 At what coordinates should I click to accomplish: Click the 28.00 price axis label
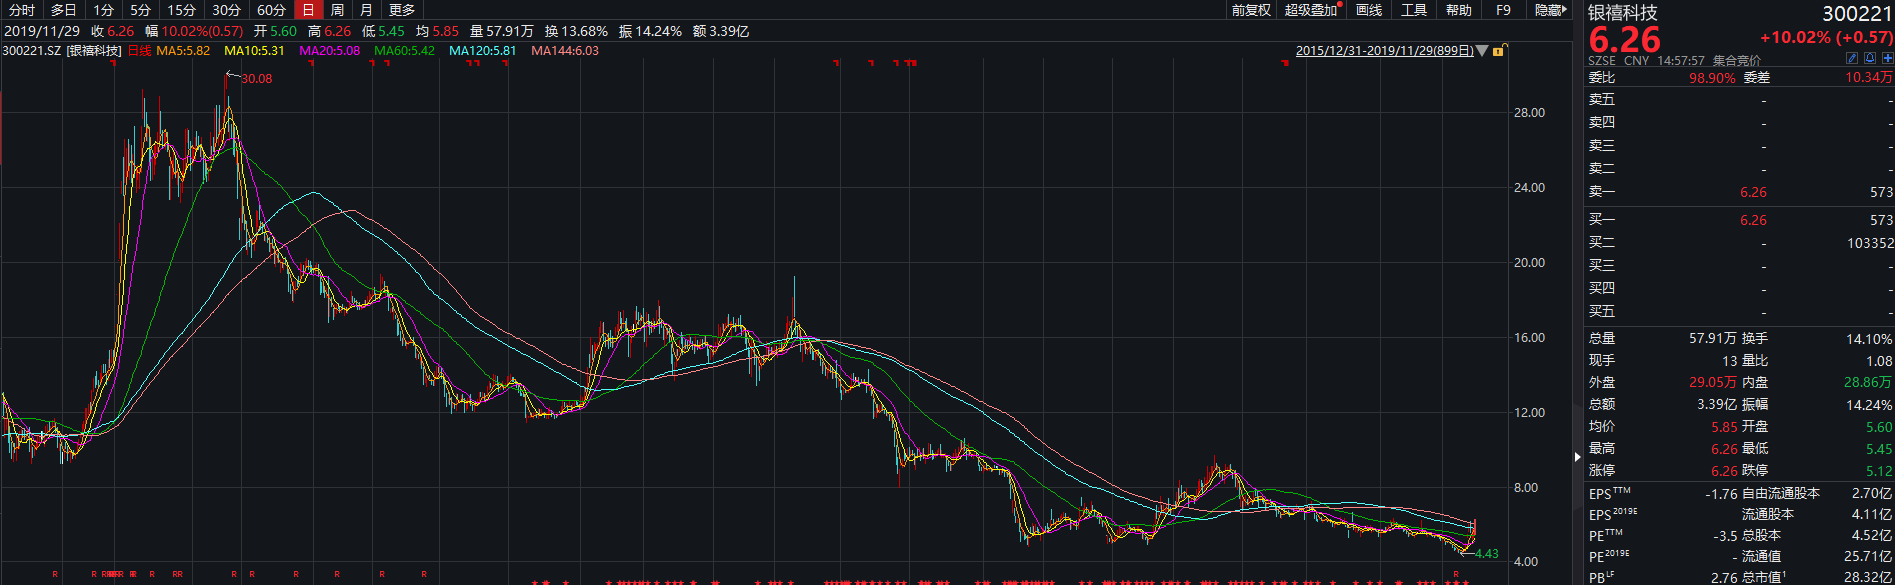1529,112
